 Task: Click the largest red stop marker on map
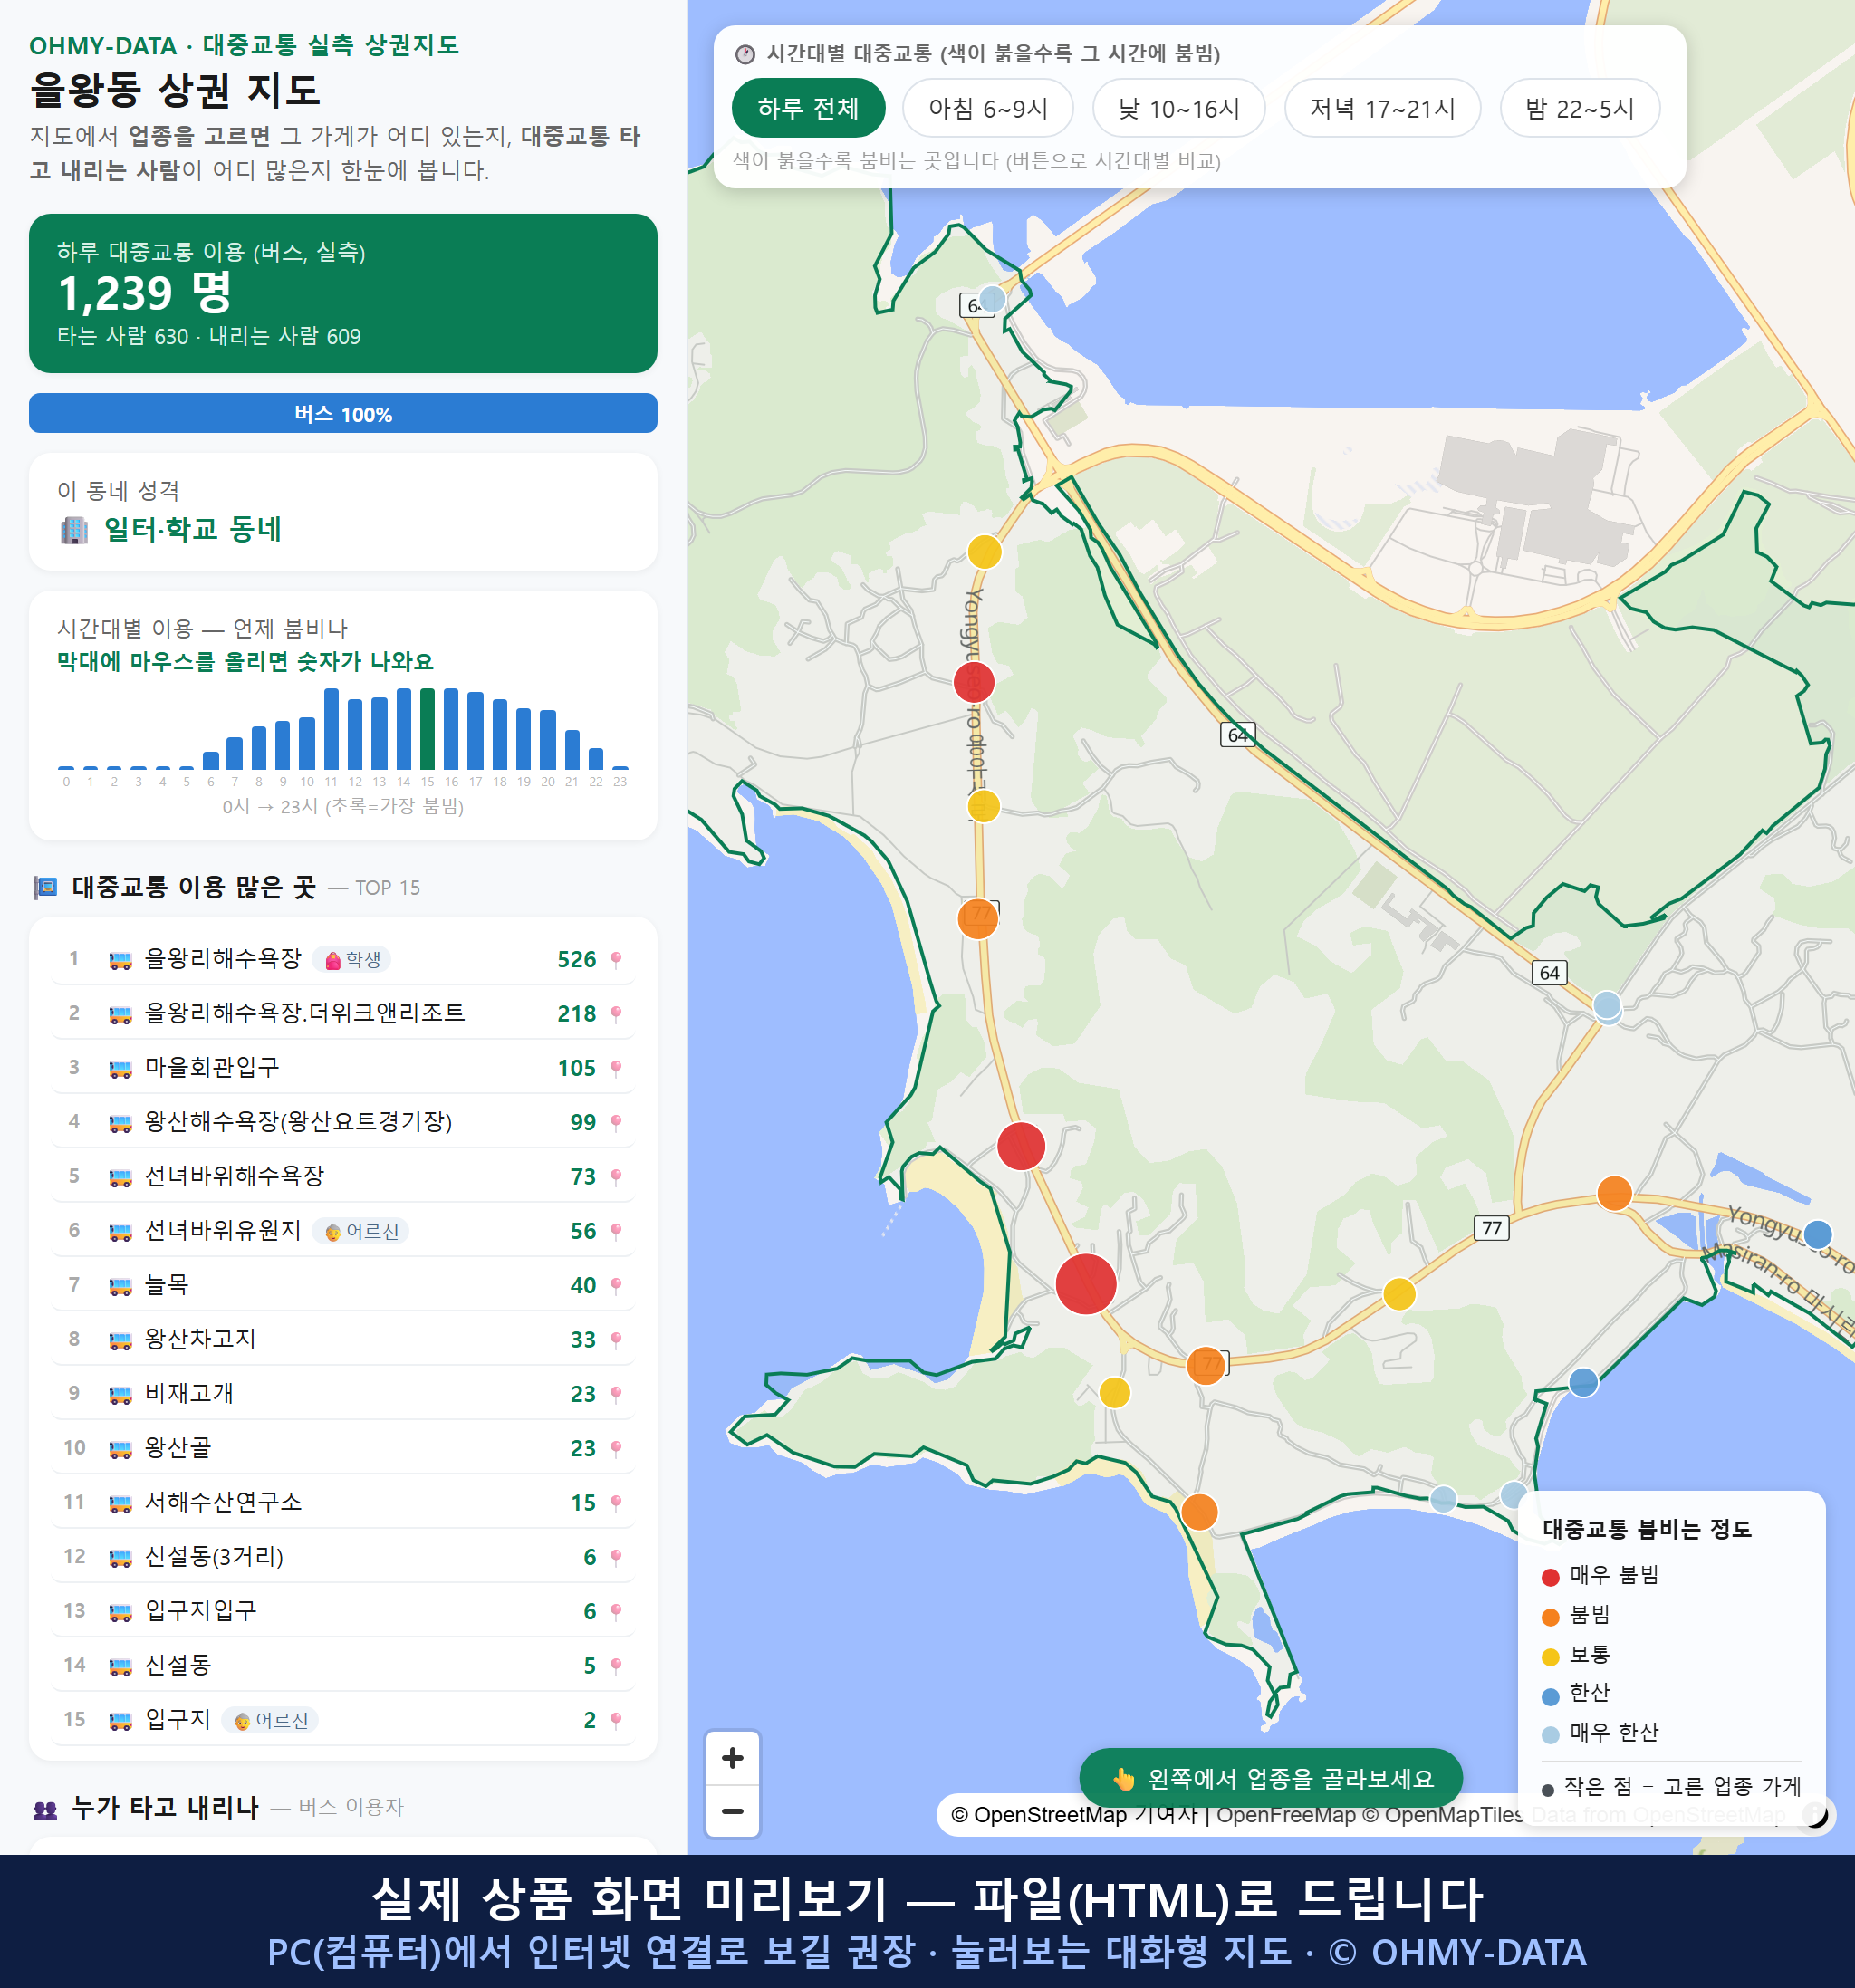click(1085, 1283)
